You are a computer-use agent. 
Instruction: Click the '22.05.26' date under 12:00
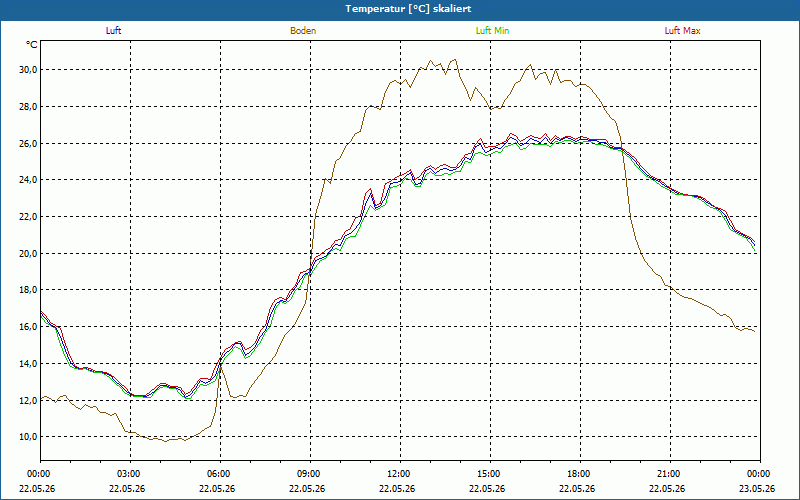[397, 489]
